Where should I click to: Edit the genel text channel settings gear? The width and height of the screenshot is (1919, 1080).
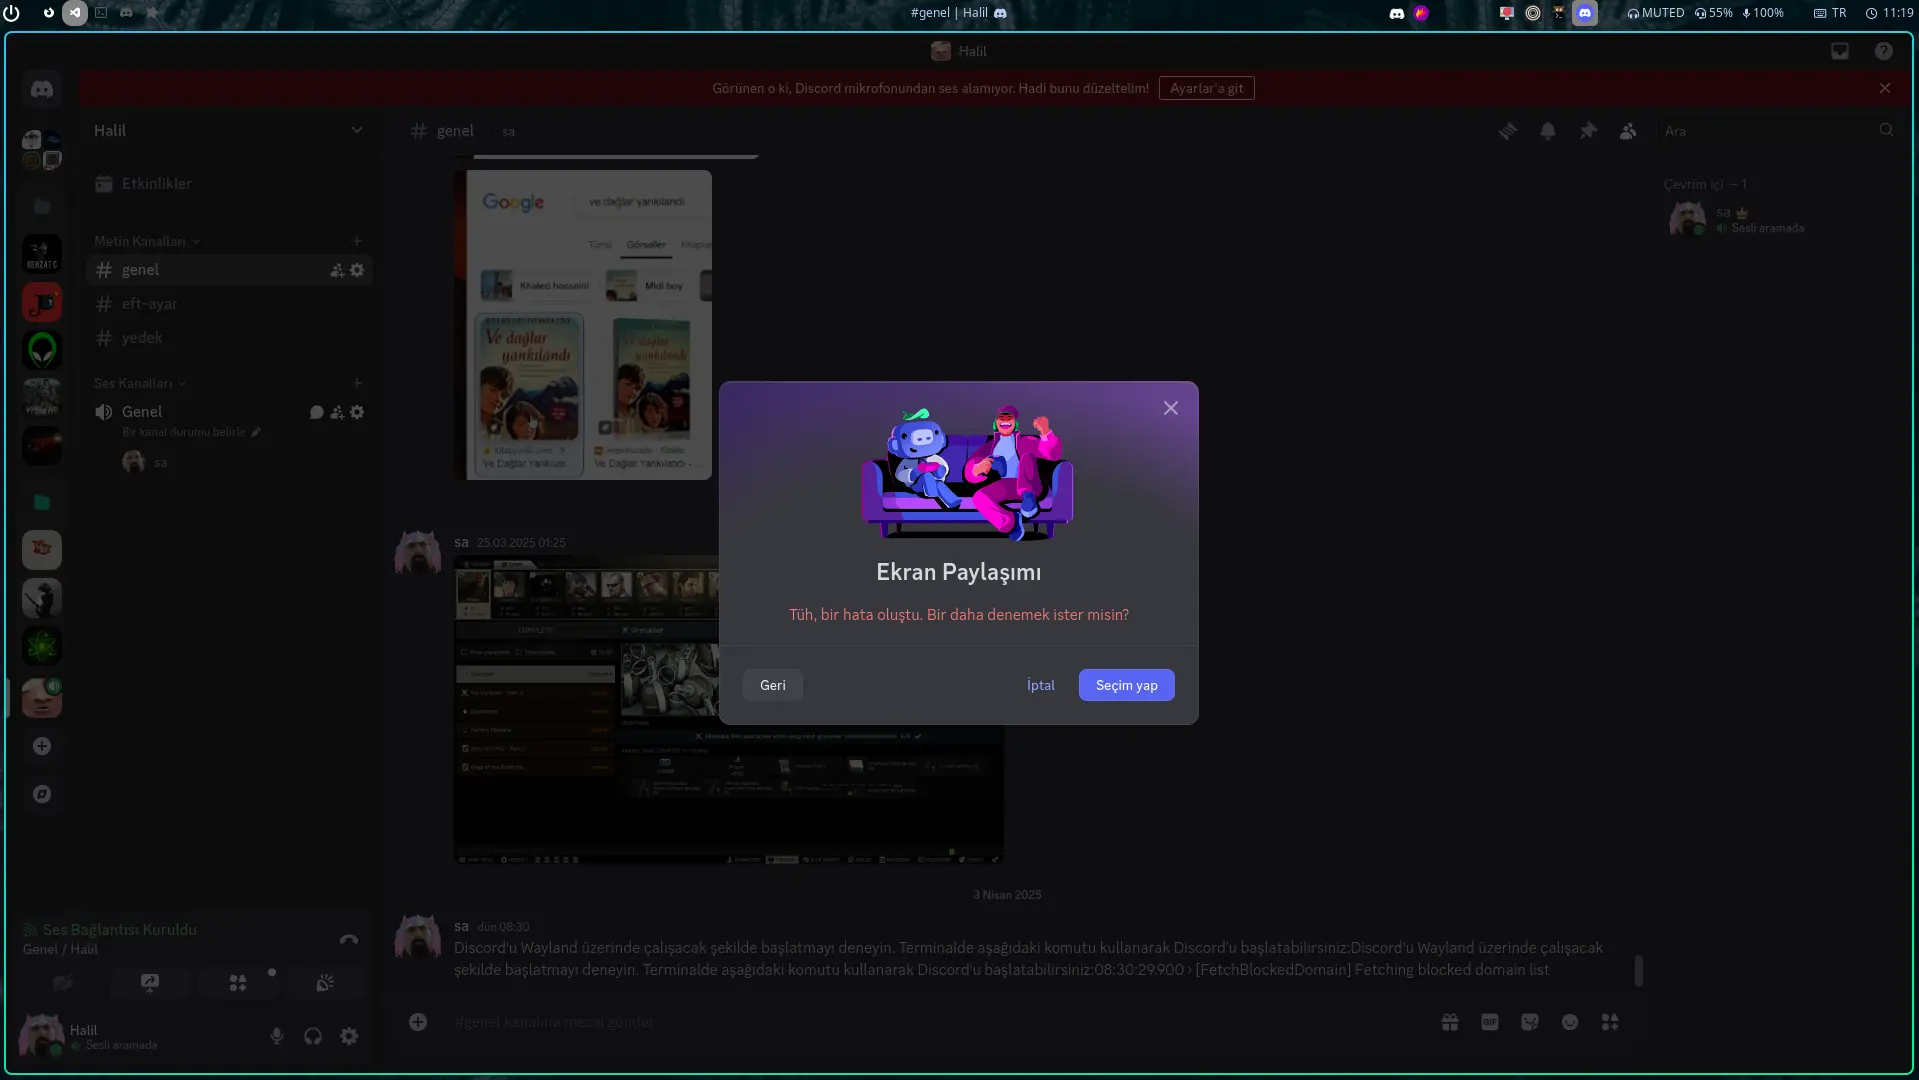pyautogui.click(x=357, y=270)
